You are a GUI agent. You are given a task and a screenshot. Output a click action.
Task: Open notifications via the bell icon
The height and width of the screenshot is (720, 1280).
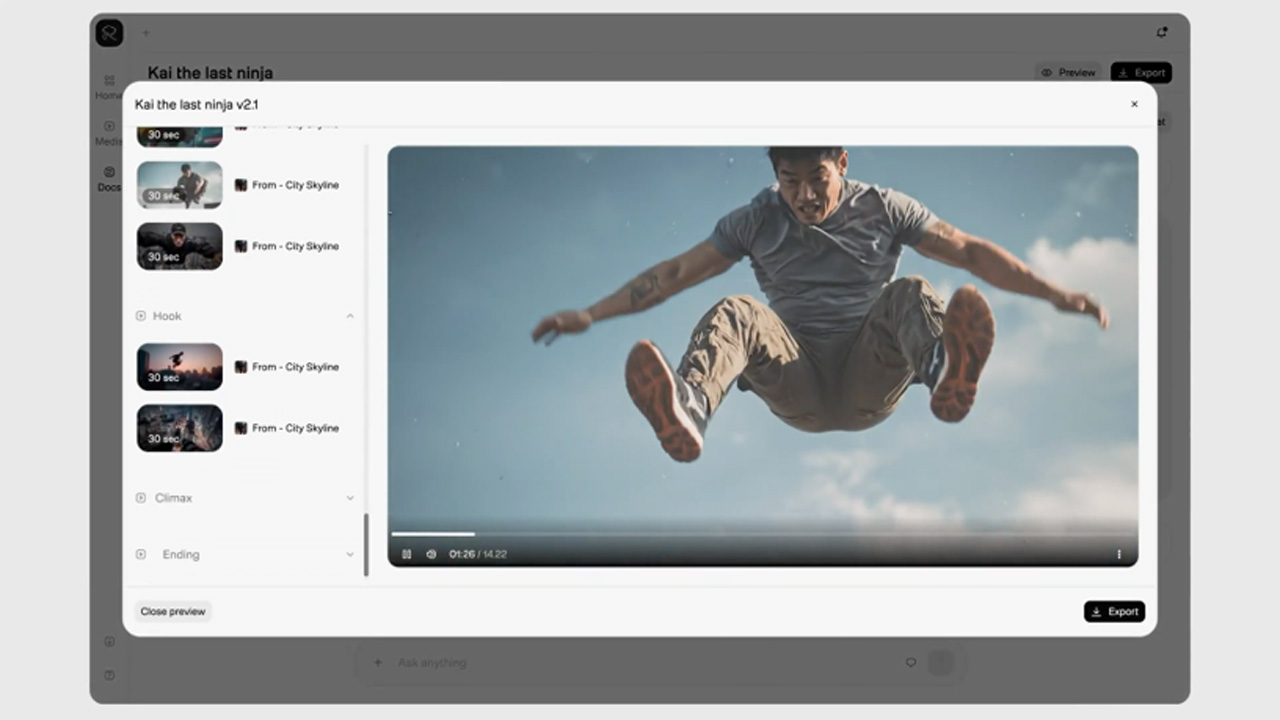coord(1162,32)
